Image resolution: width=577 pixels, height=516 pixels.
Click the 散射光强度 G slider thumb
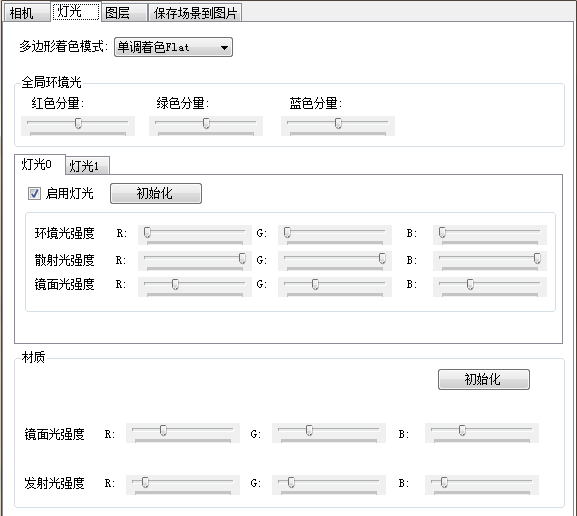pos(382,258)
